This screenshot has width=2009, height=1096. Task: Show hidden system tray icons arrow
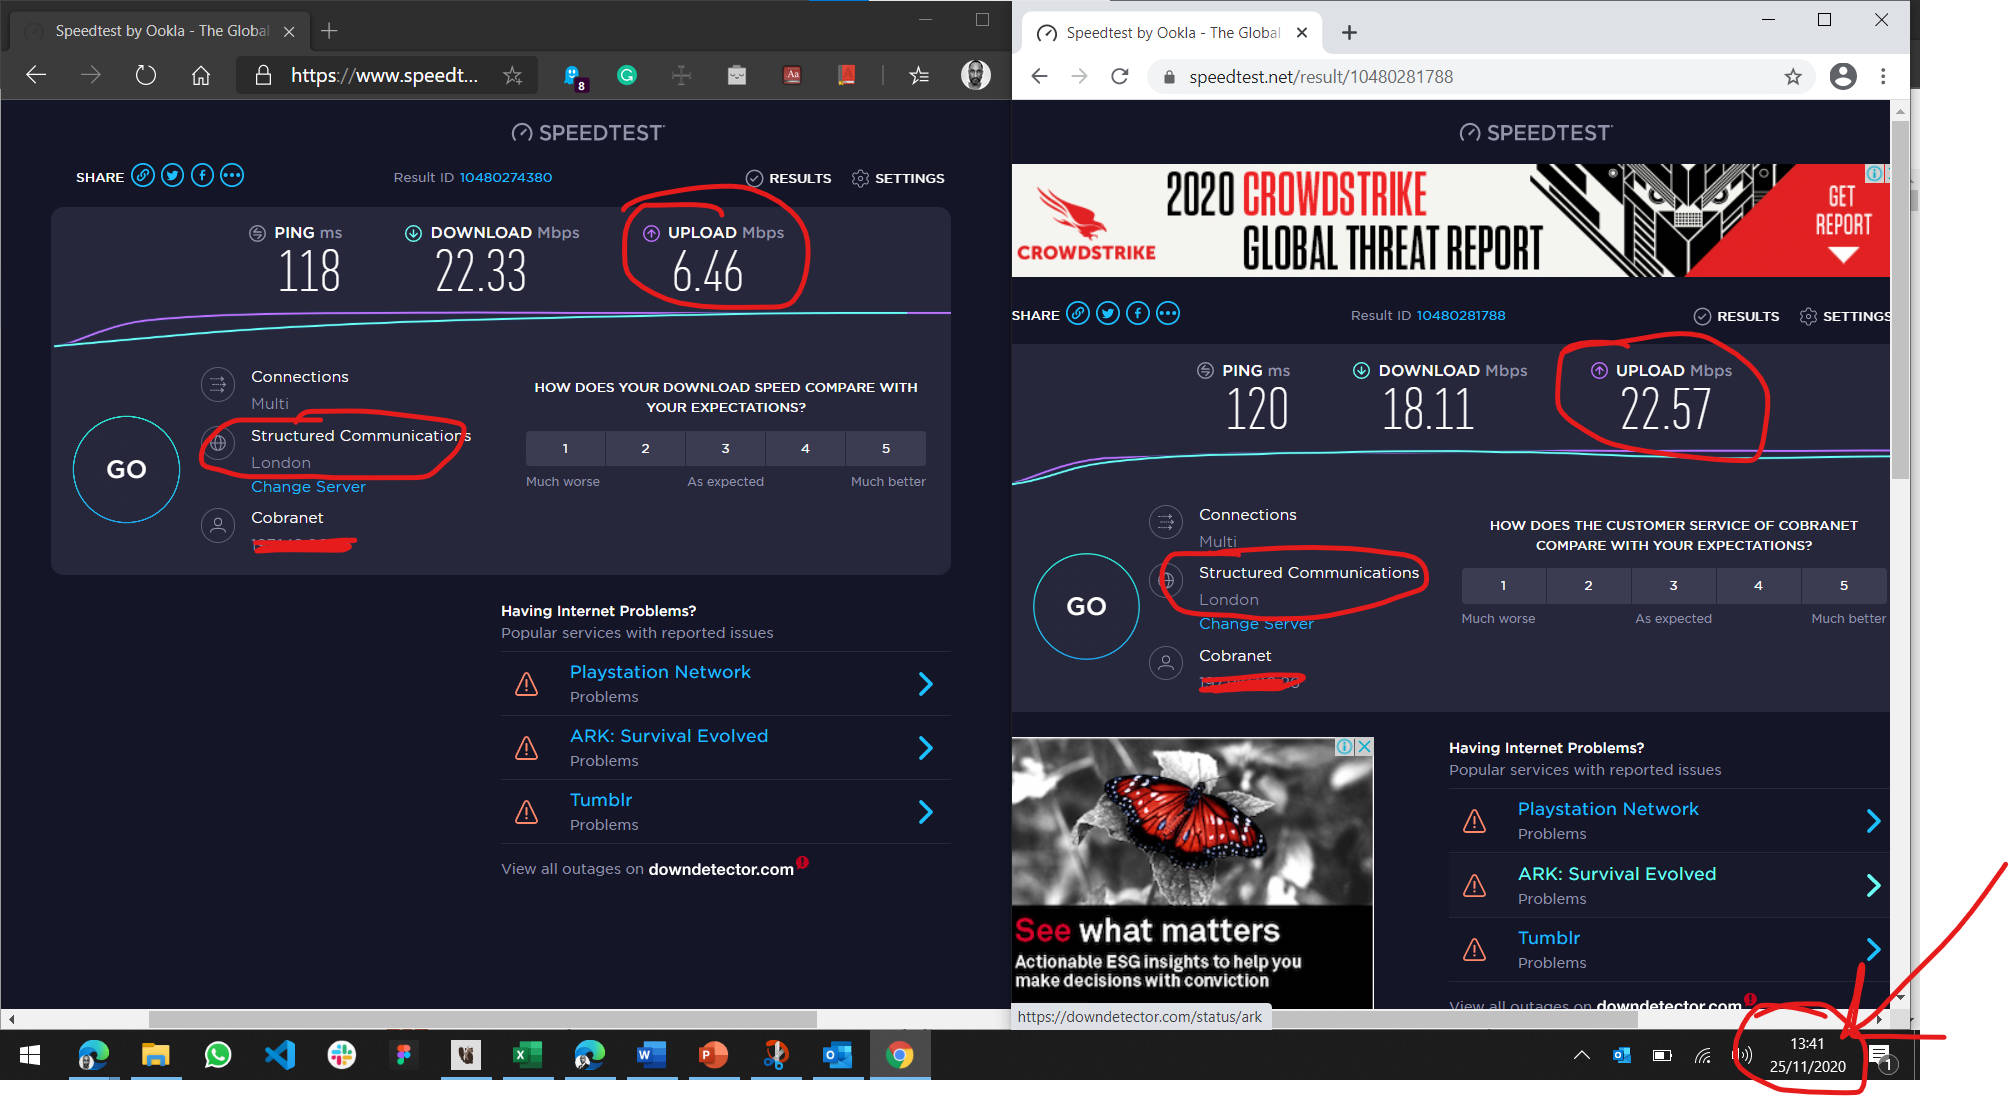coord(1581,1055)
